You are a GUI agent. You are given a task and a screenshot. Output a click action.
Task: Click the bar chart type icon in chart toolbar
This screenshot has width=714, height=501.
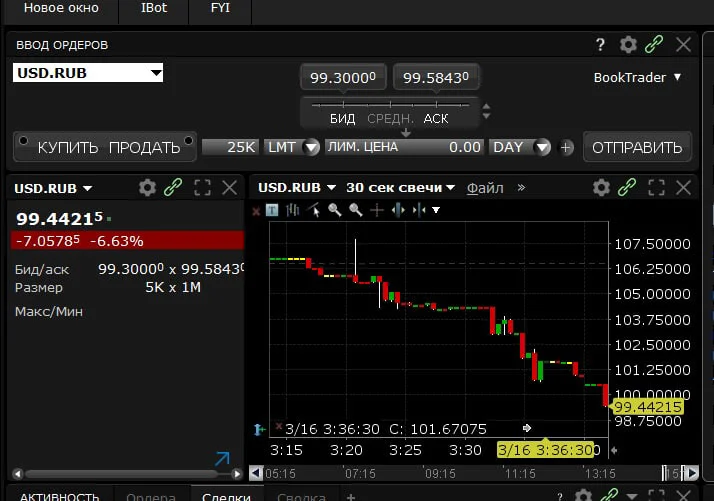tap(292, 210)
